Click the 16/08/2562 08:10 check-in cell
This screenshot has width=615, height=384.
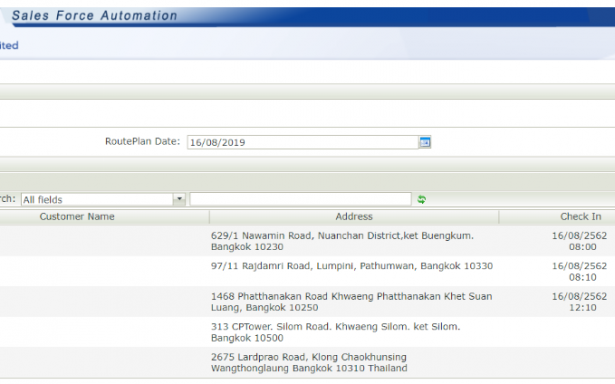pyautogui.click(x=580, y=271)
